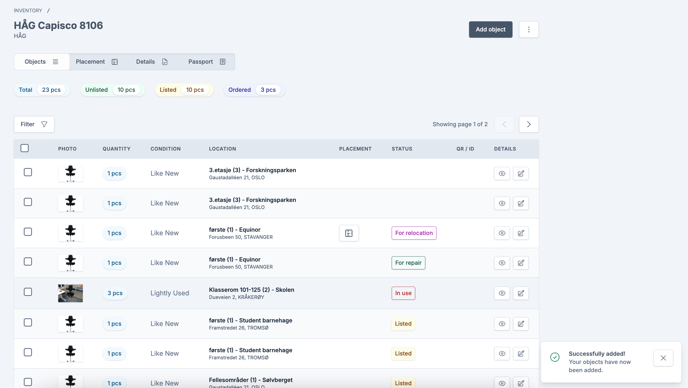Viewport: 688px width, 388px height.
Task: Select the Listed 10 pcs chip
Action: point(183,90)
